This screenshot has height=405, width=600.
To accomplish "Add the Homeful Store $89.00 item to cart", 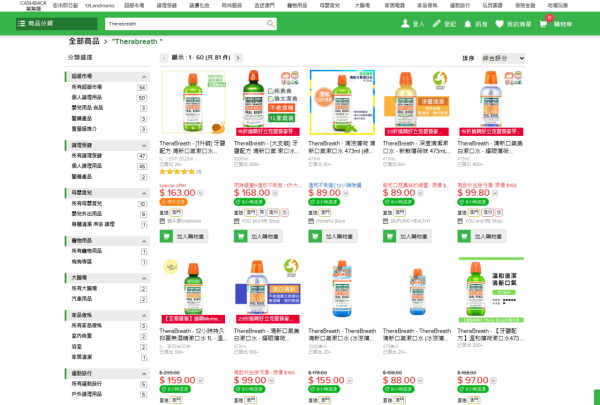I will (x=333, y=236).
